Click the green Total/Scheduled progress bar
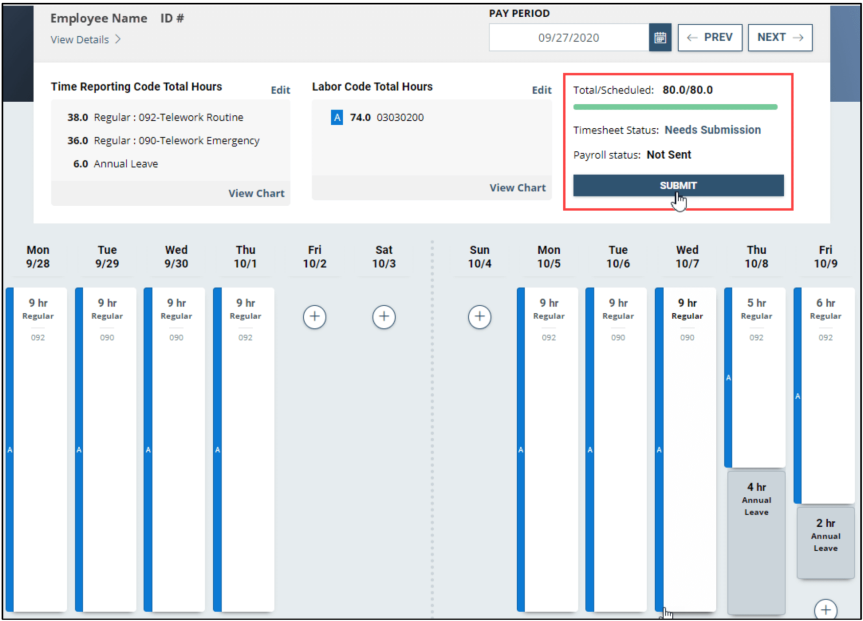The image size is (863, 621). [x=675, y=107]
